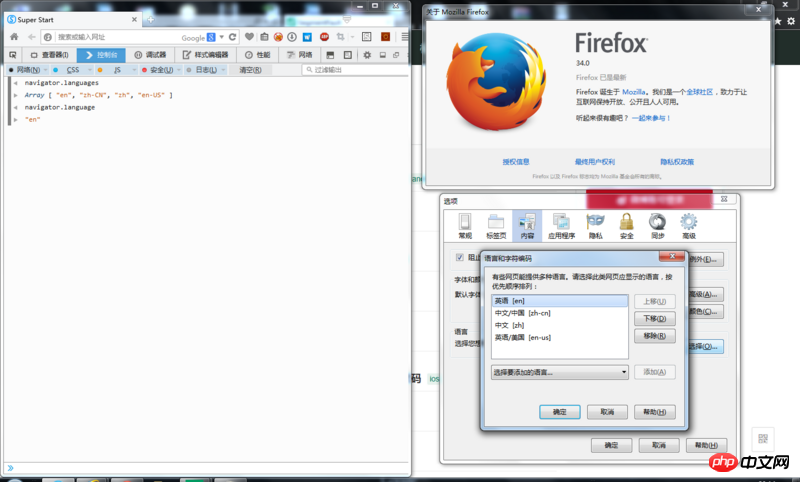Open the 内容 Content options tab
The image size is (800, 482).
[527, 226]
